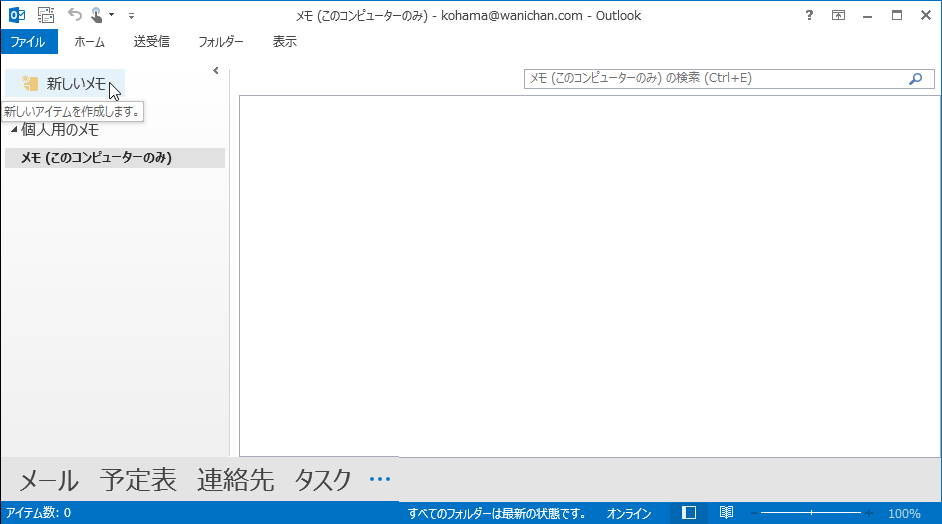Click the magnifier search icon
Viewport: 942px width, 524px height.
pyautogui.click(x=916, y=79)
